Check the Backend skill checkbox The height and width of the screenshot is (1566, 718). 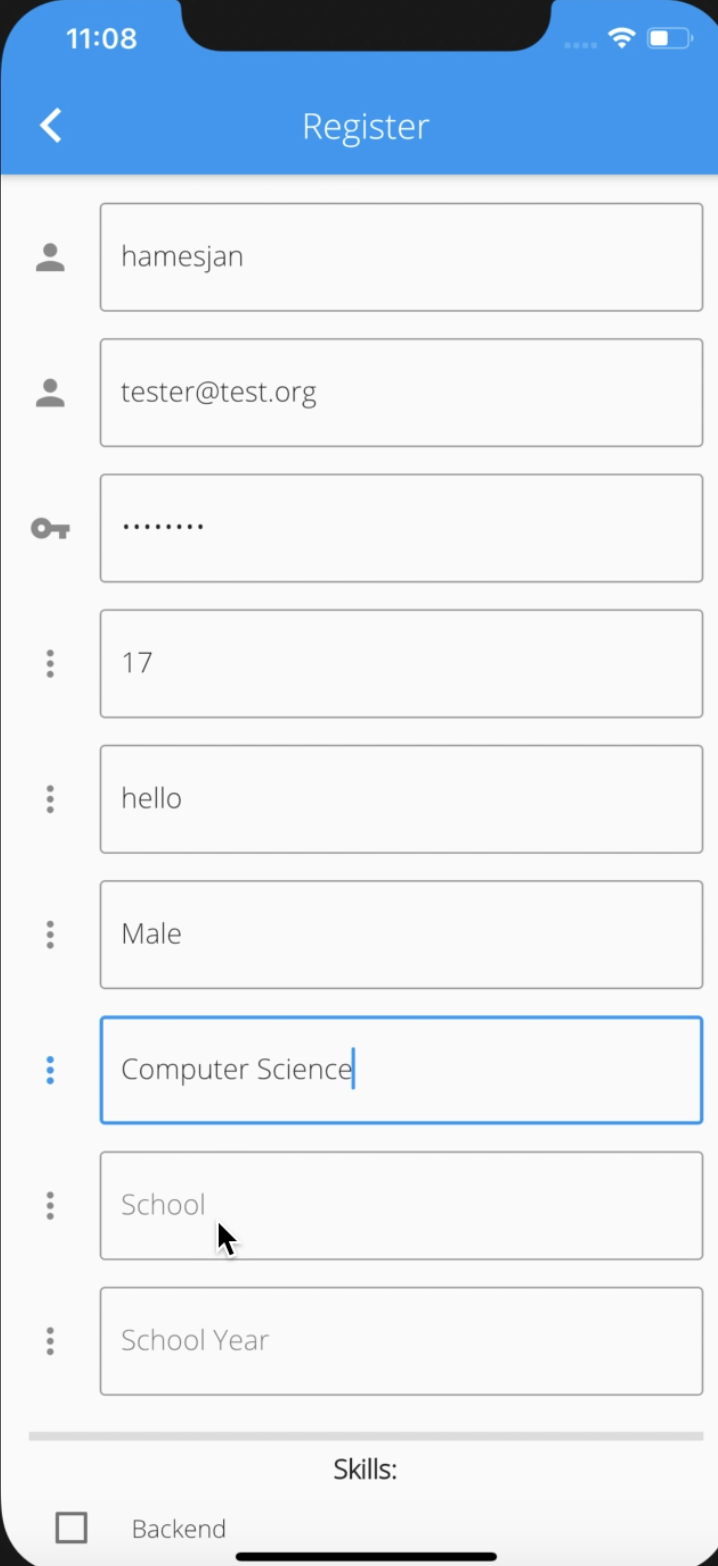[x=71, y=1528]
